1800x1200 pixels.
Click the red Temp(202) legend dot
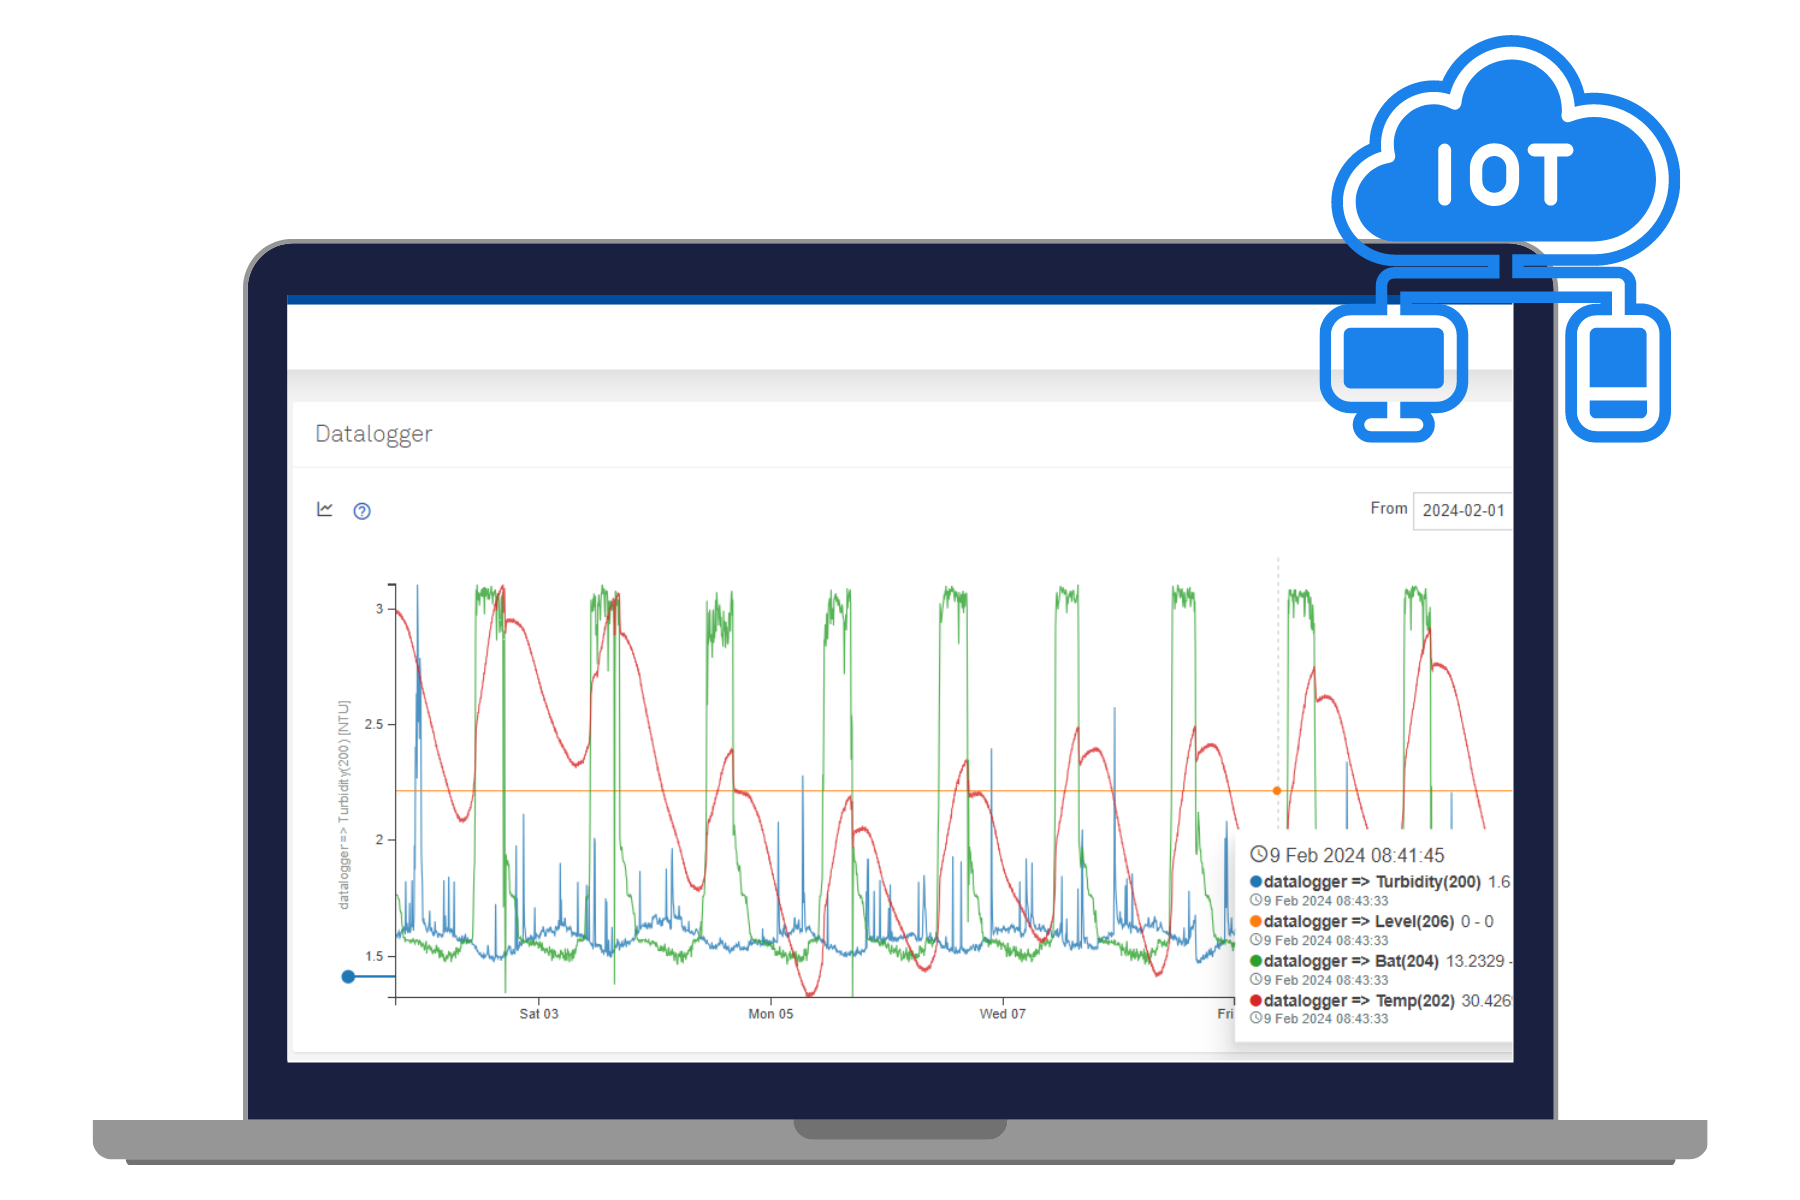[1256, 1001]
